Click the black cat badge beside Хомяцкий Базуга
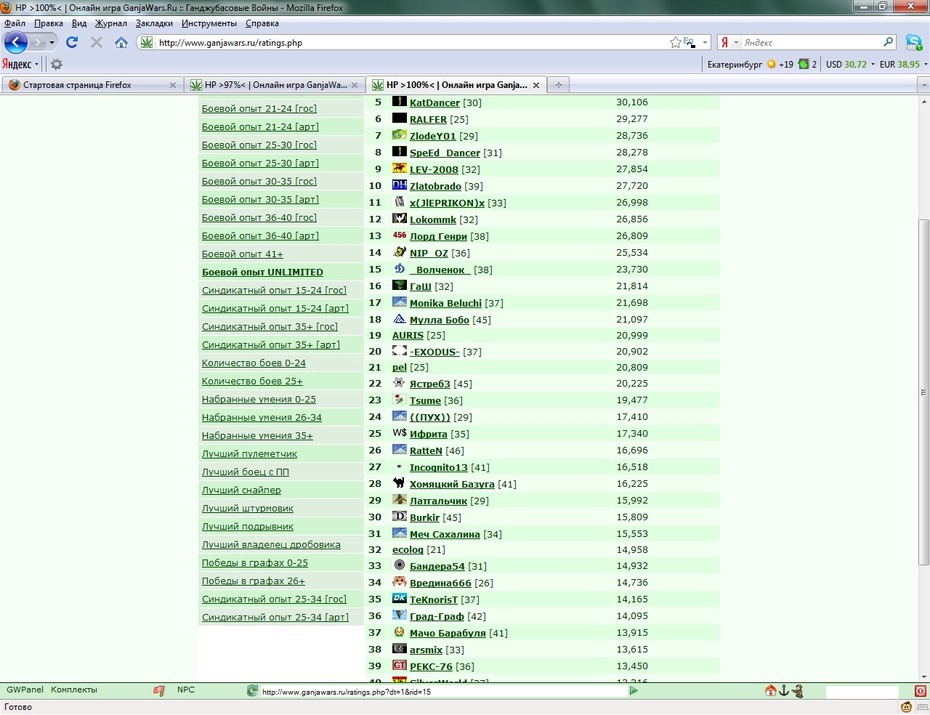This screenshot has width=930, height=715. [x=399, y=483]
